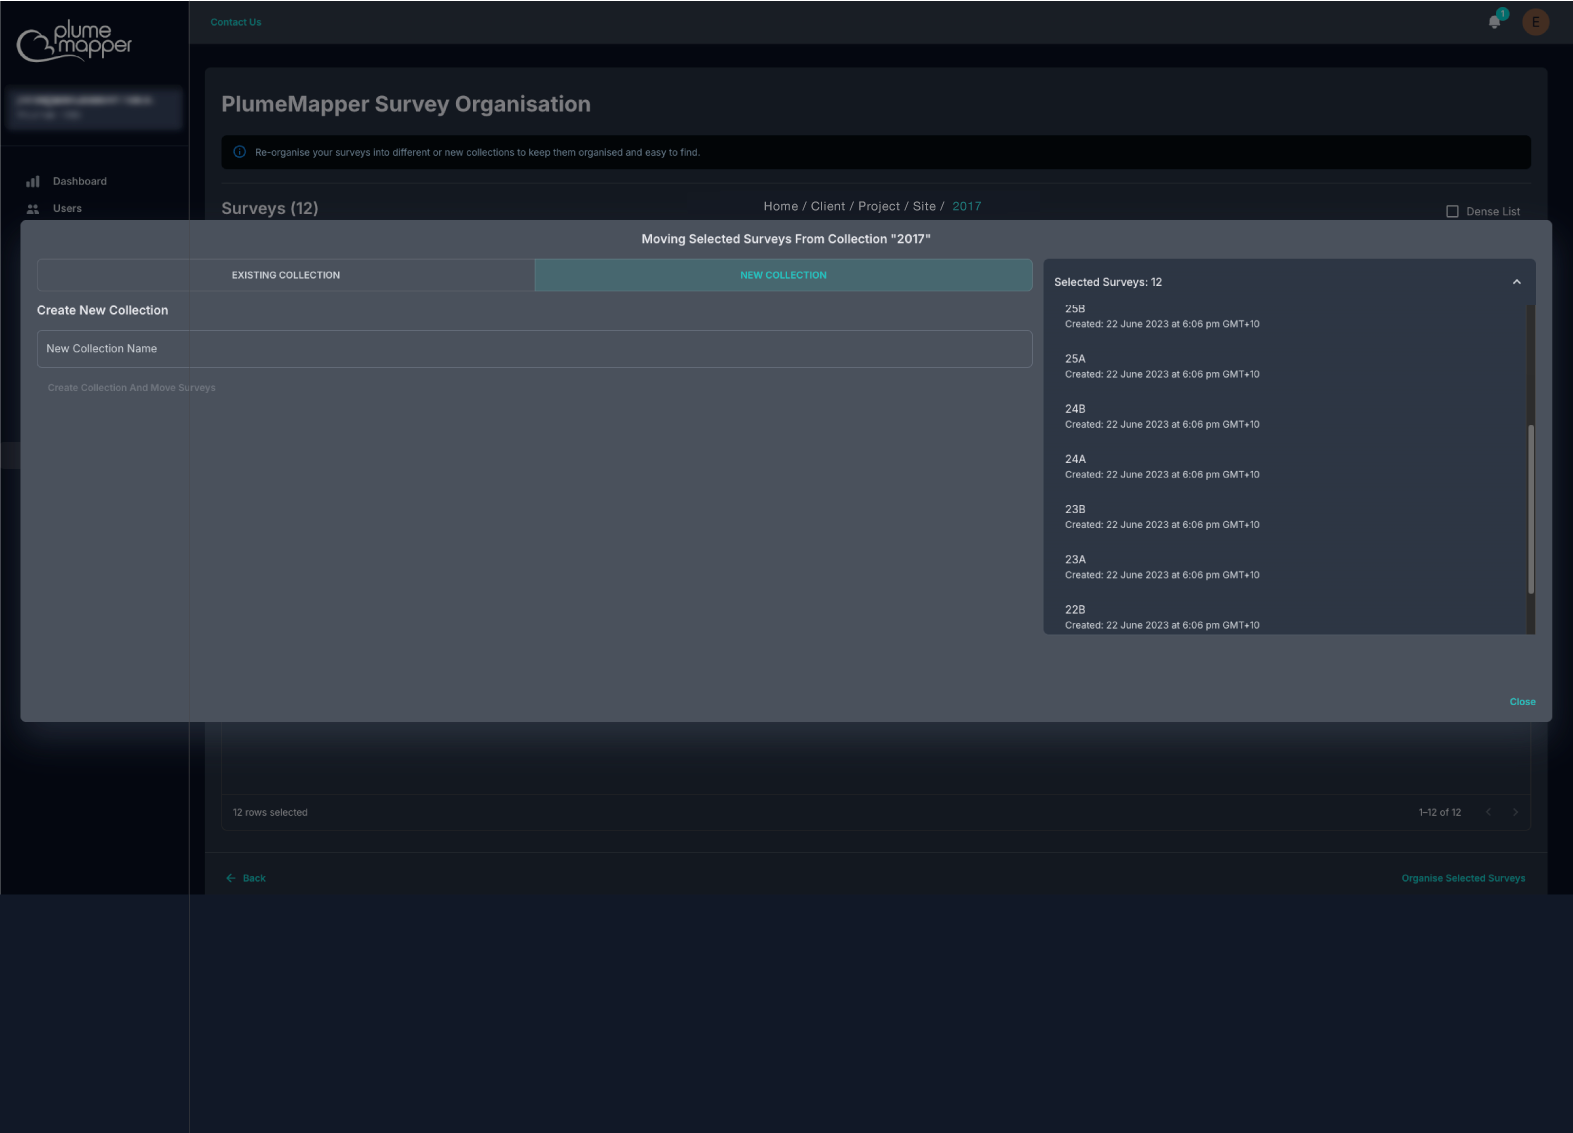Click the 1–12 of 12 pagination text
Viewport: 1573px width, 1133px height.
coord(1439,812)
